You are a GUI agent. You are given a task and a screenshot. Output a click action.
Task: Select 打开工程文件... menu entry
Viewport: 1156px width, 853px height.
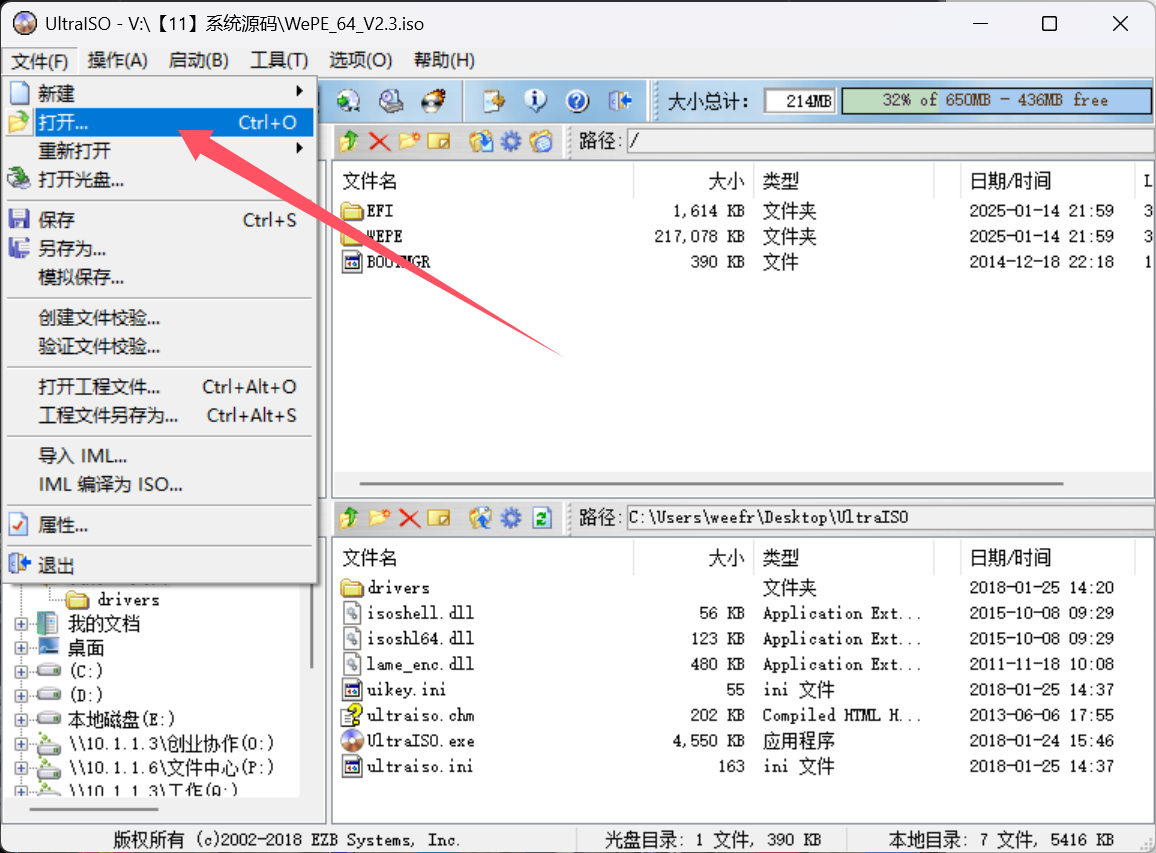coord(160,387)
